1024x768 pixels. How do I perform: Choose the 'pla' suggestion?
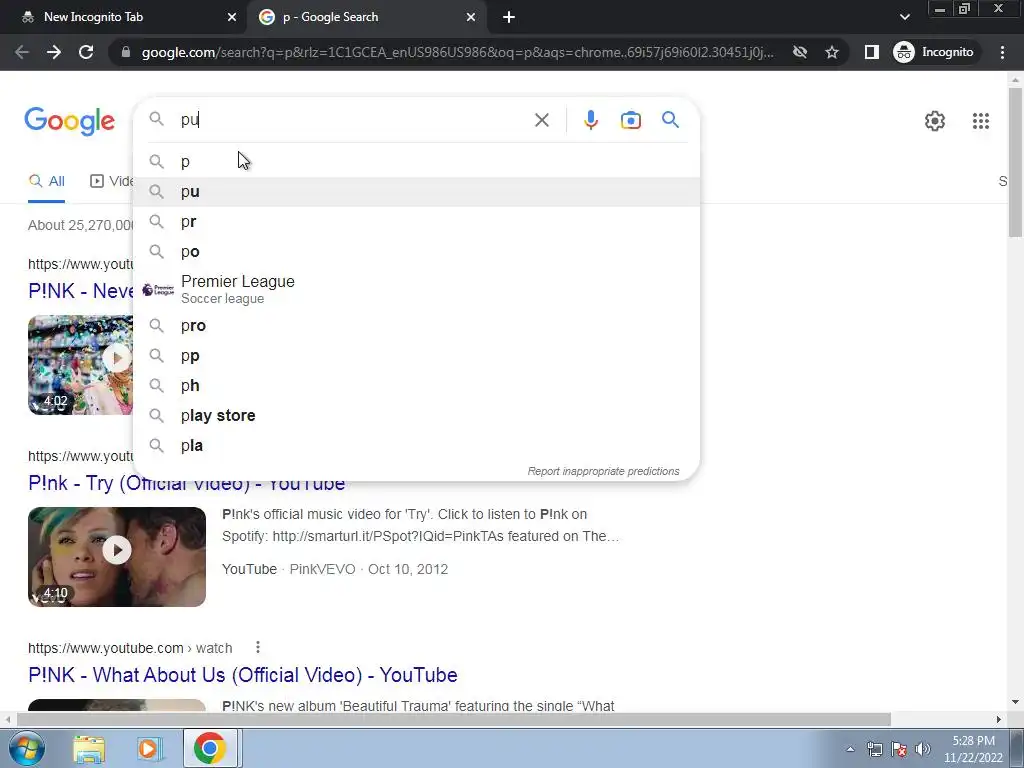416,445
